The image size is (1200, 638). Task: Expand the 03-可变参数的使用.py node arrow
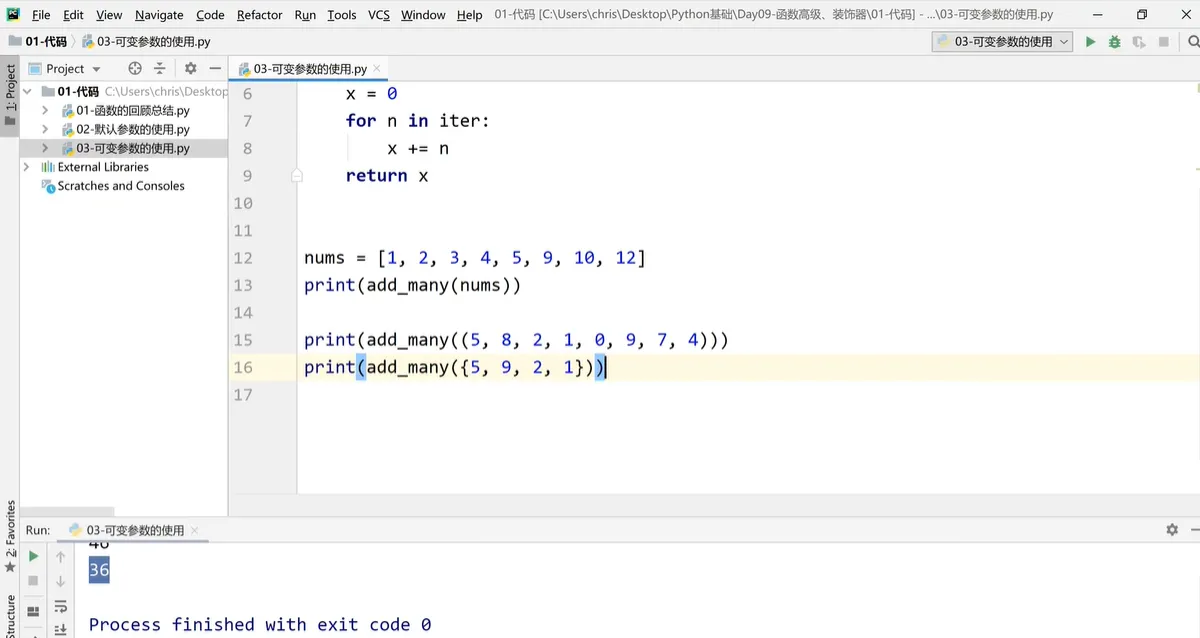point(45,148)
